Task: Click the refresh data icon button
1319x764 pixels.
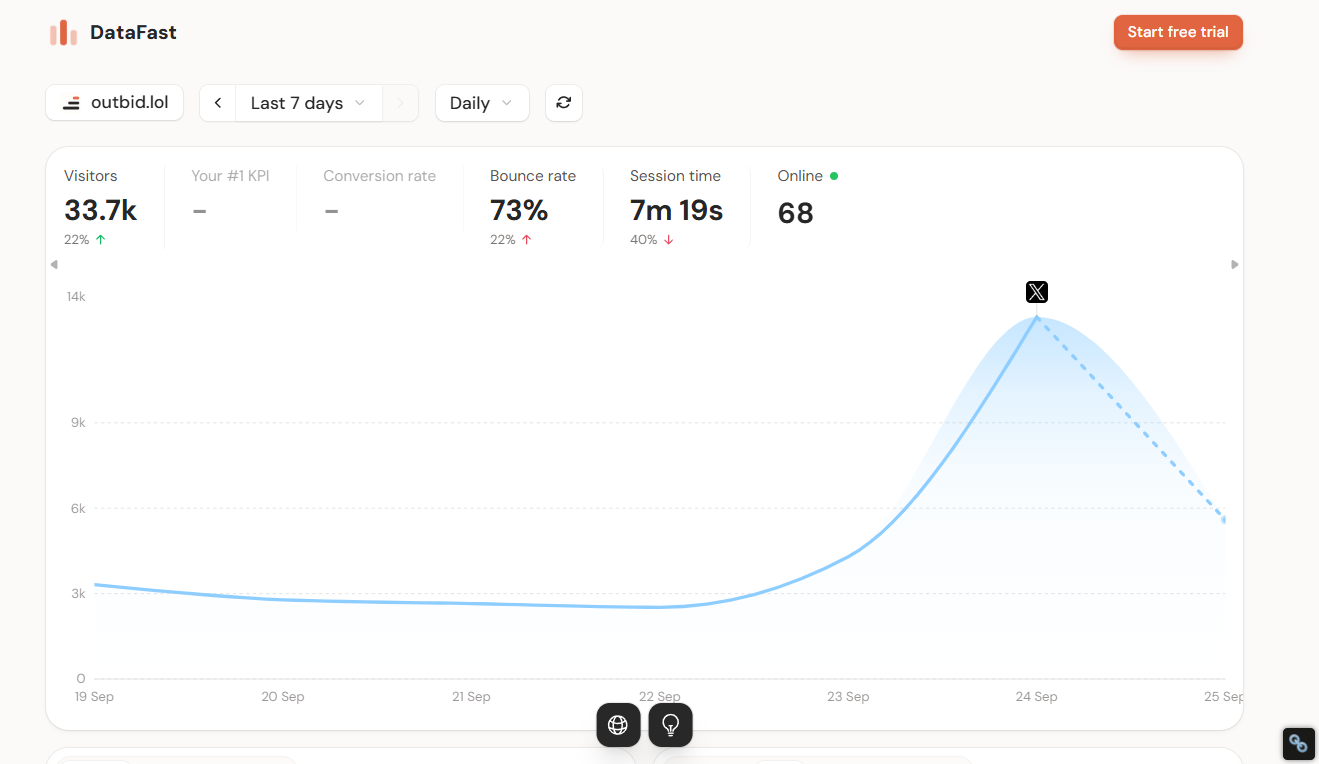Action: point(564,103)
